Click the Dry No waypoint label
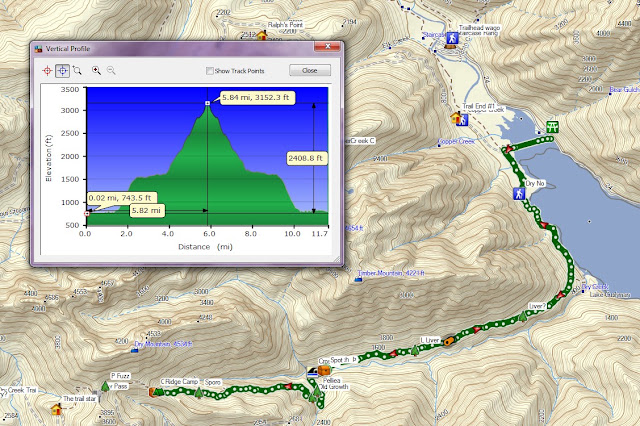This screenshot has height=426, width=640. coord(534,184)
